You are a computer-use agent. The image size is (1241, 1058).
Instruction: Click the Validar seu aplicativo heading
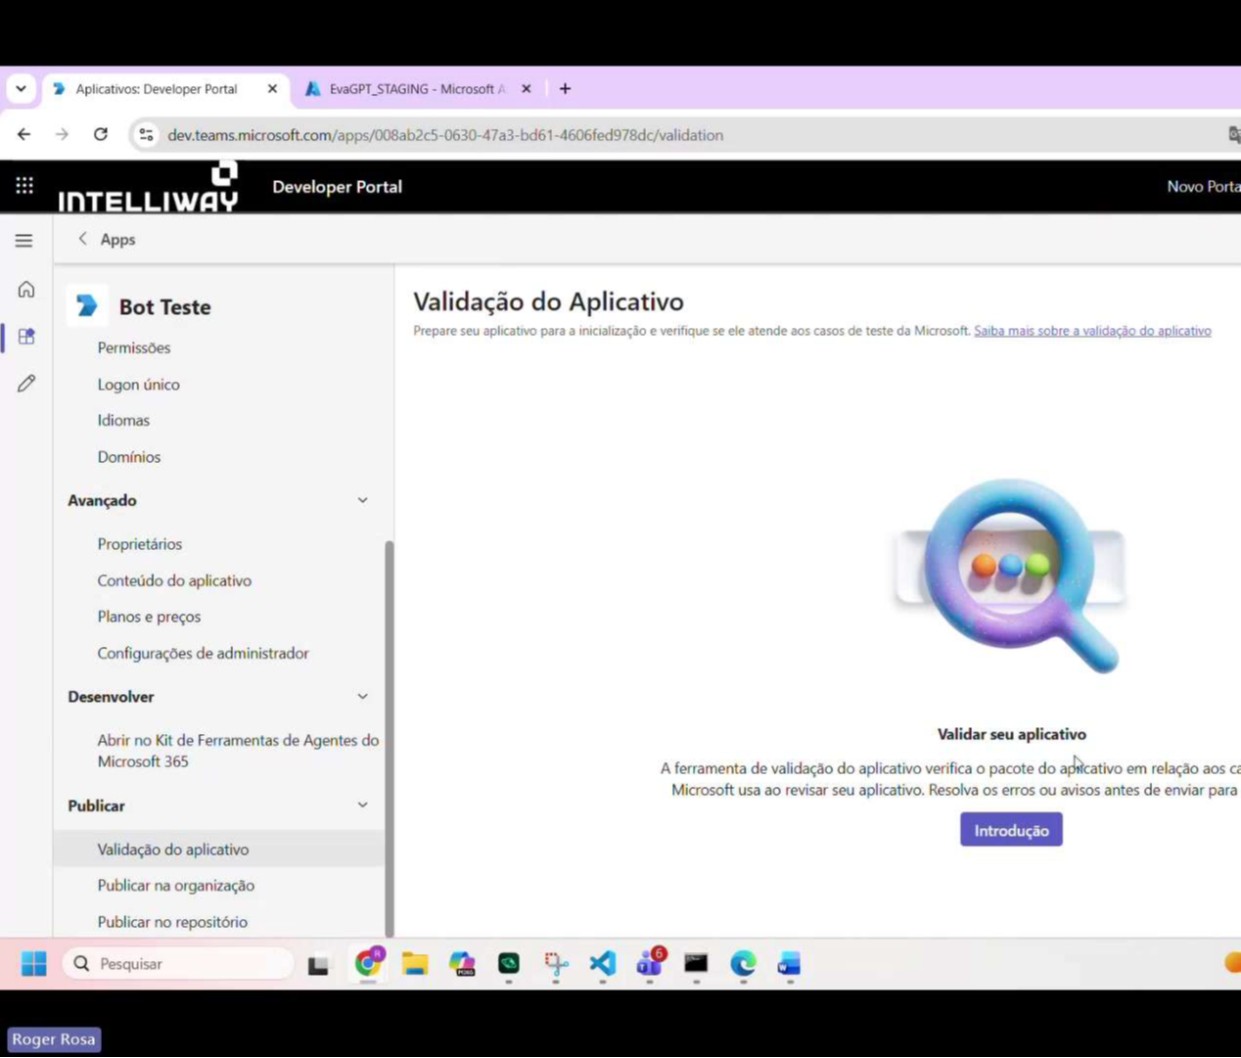point(1011,734)
